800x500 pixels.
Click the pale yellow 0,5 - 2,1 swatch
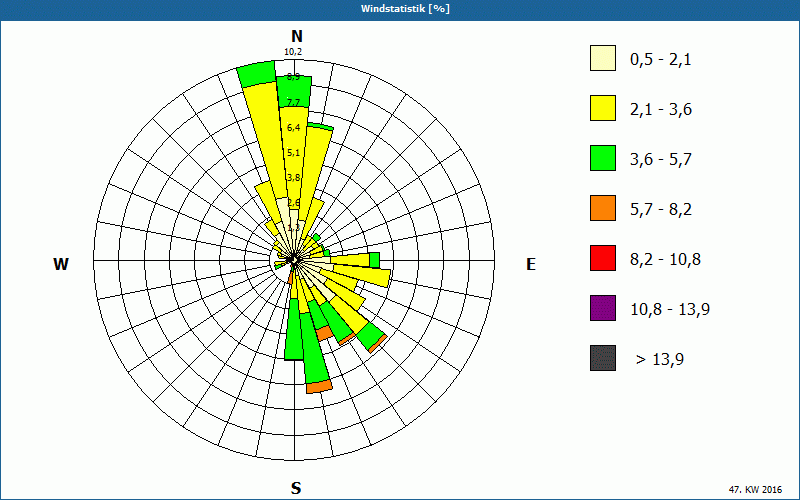coord(603,58)
